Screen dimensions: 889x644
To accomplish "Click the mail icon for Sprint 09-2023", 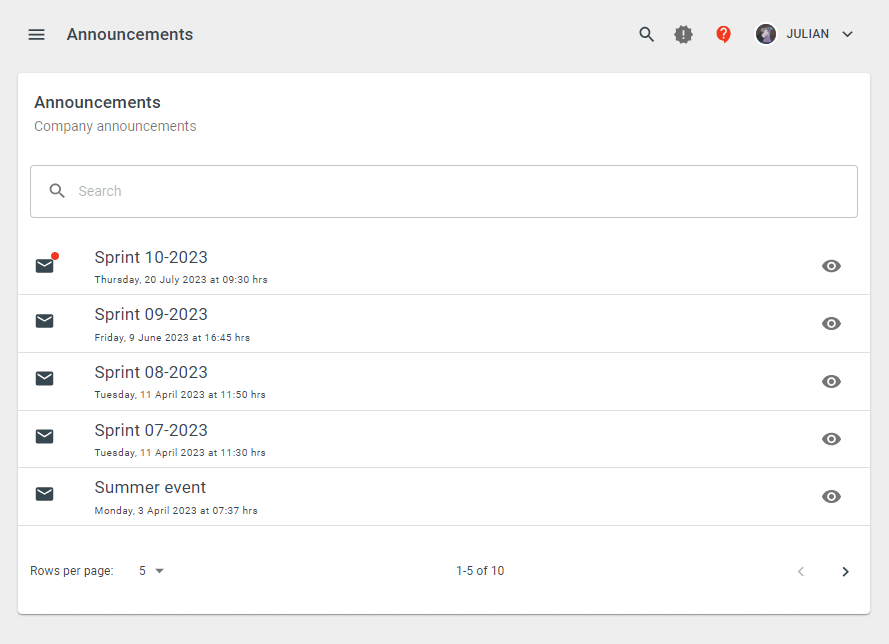I will click(x=45, y=321).
